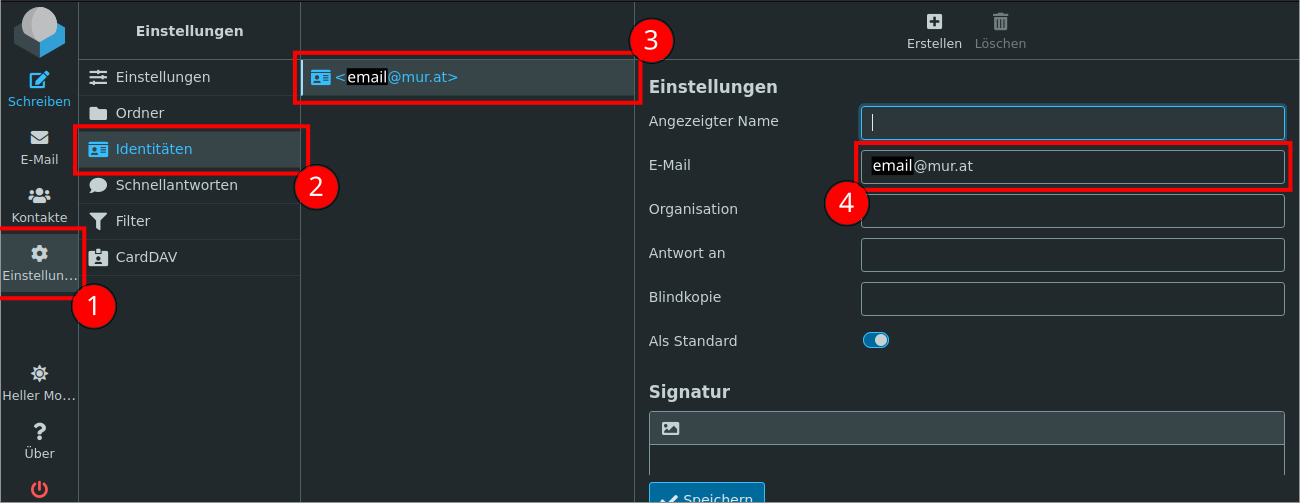Click the Schreiben compose icon
The width and height of the screenshot is (1300, 503).
click(39, 81)
